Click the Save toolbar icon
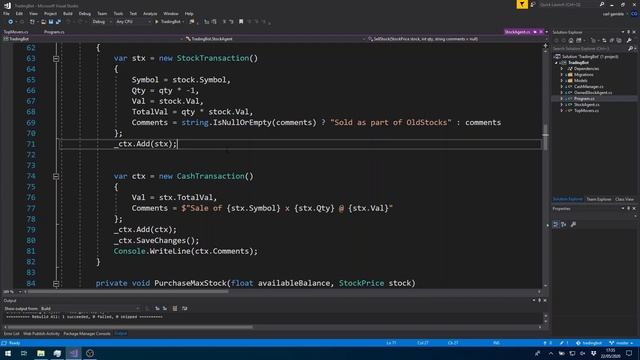Image resolution: width=640 pixels, height=360 pixels. 51,22
